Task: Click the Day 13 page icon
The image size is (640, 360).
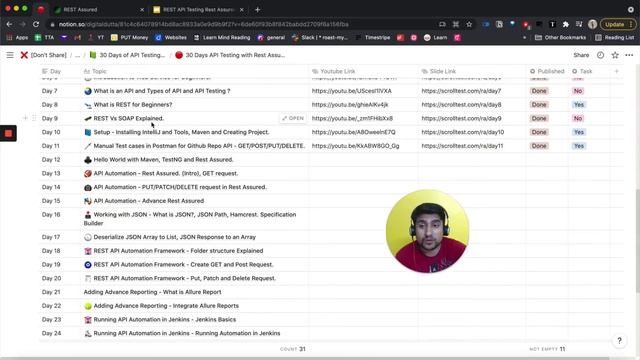Action: (88, 173)
